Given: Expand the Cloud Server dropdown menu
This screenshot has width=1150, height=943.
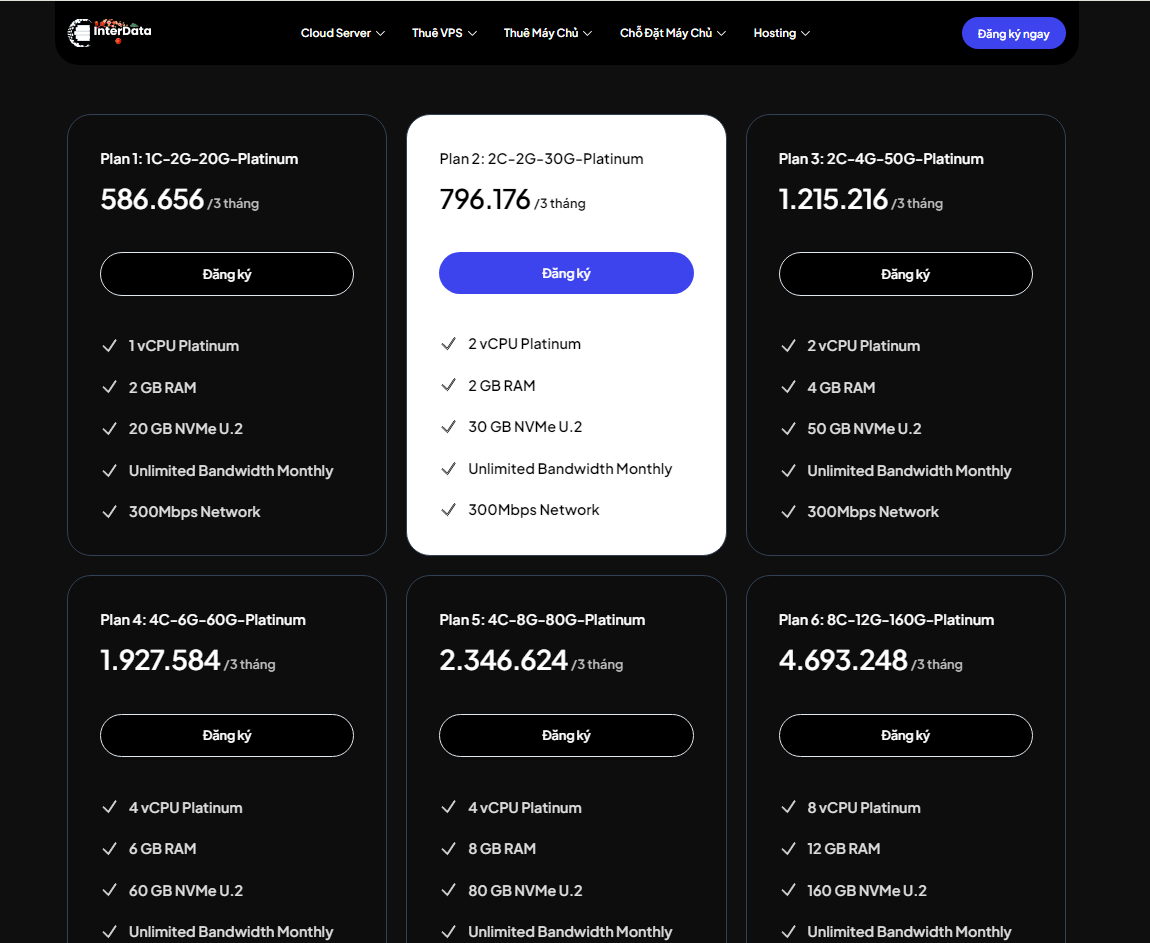Looking at the screenshot, I should coord(342,33).
